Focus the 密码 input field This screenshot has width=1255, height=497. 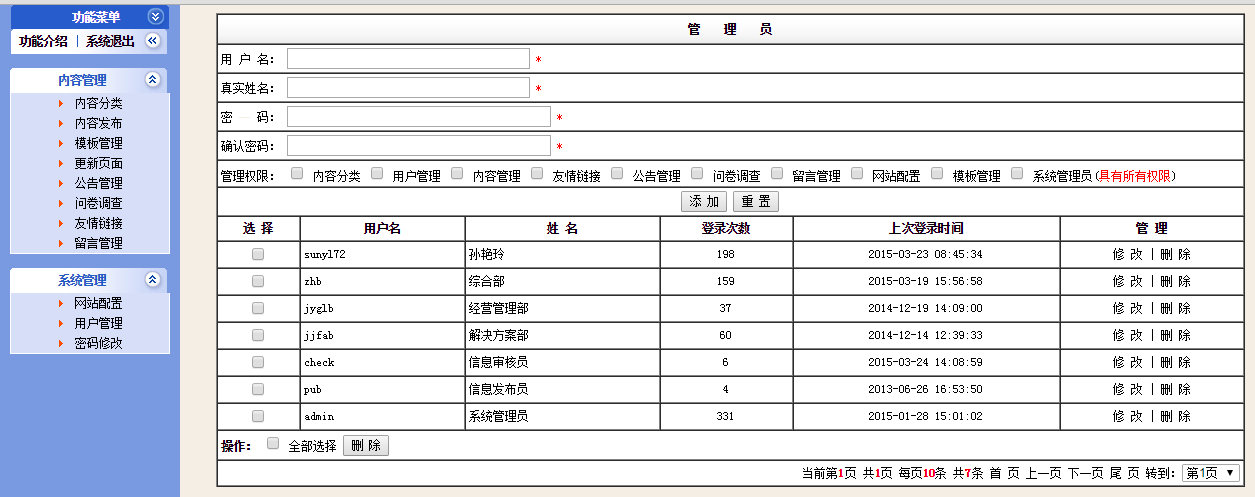[x=418, y=117]
